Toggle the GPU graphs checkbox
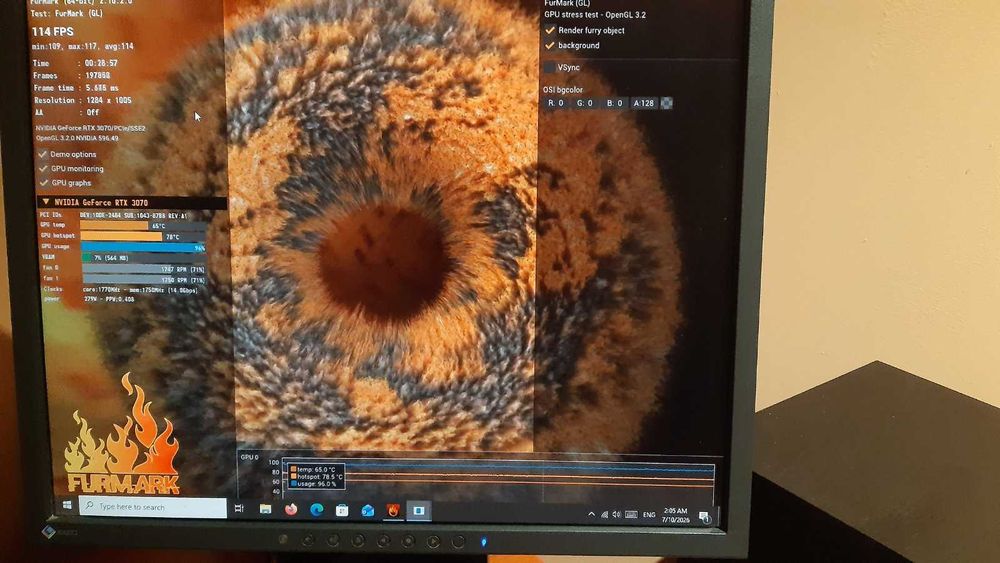Image resolution: width=1000 pixels, height=563 pixels. tap(44, 182)
